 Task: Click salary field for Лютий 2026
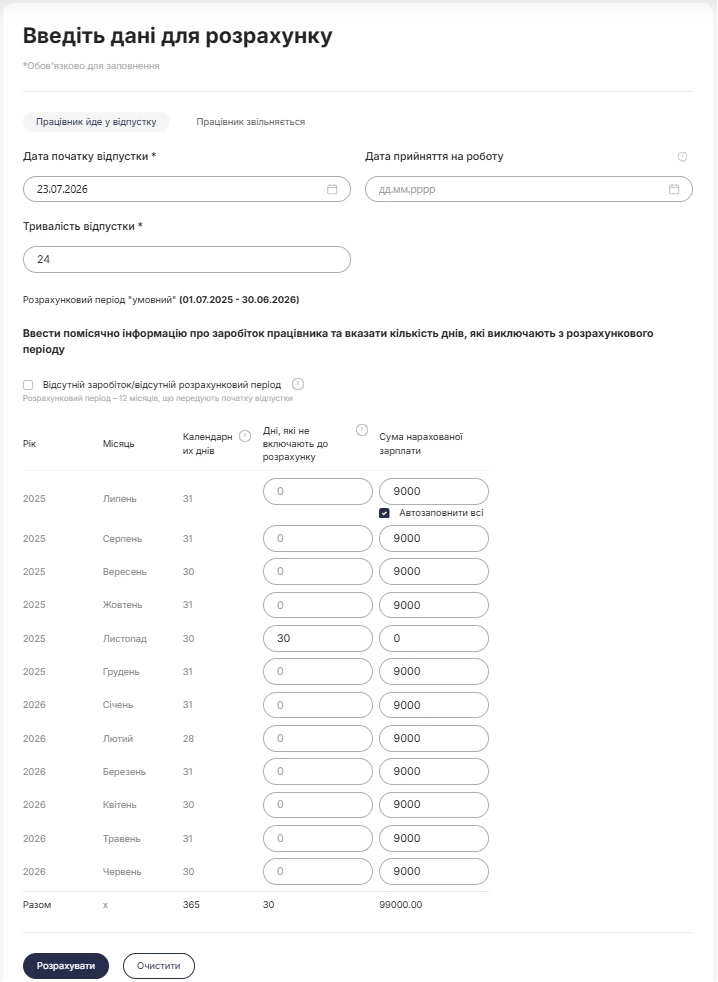click(x=434, y=738)
